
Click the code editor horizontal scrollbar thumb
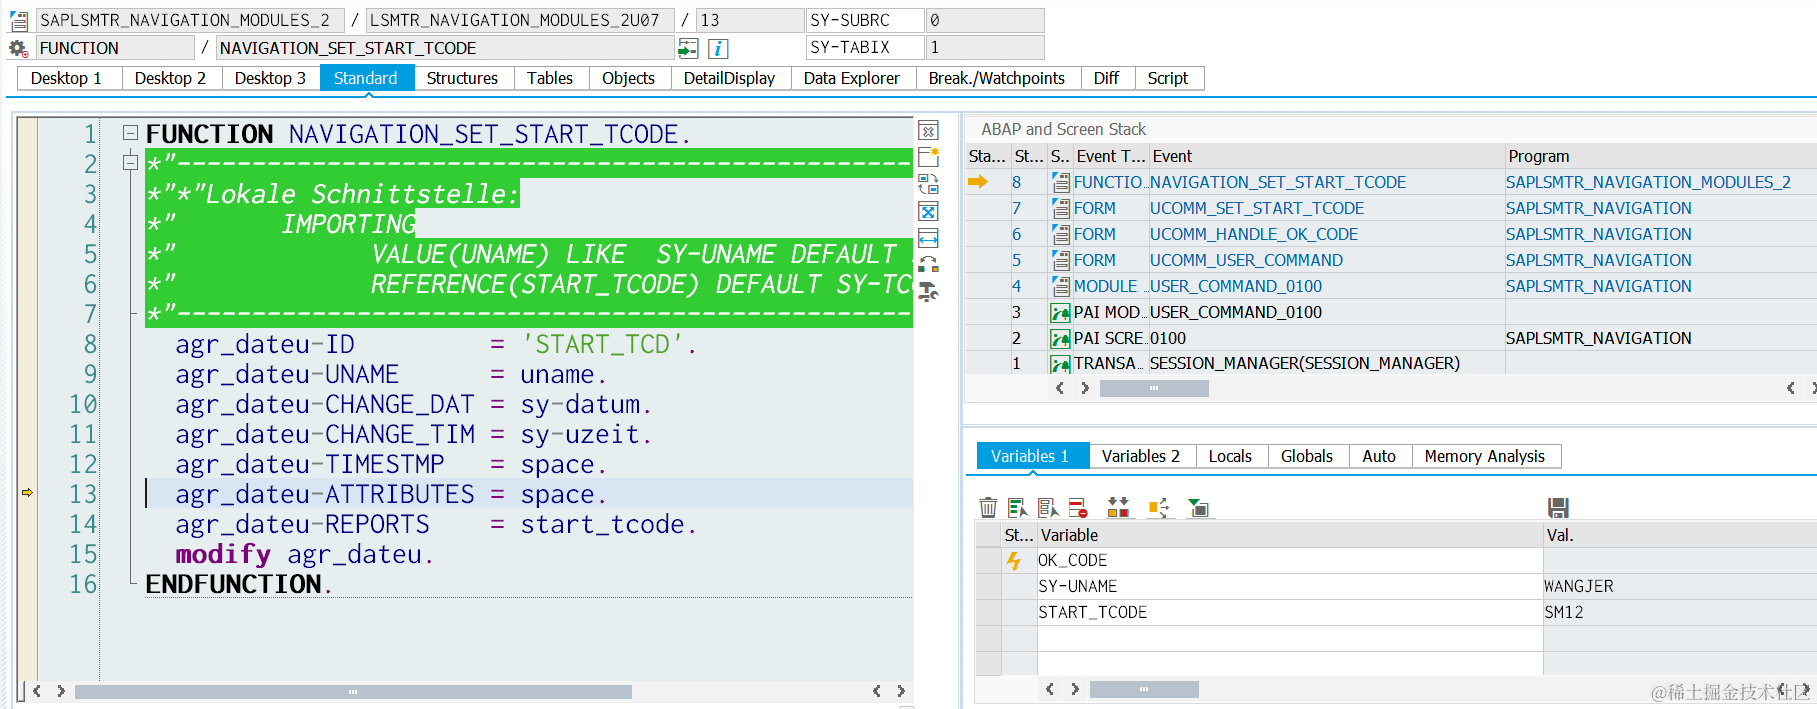tap(353, 691)
